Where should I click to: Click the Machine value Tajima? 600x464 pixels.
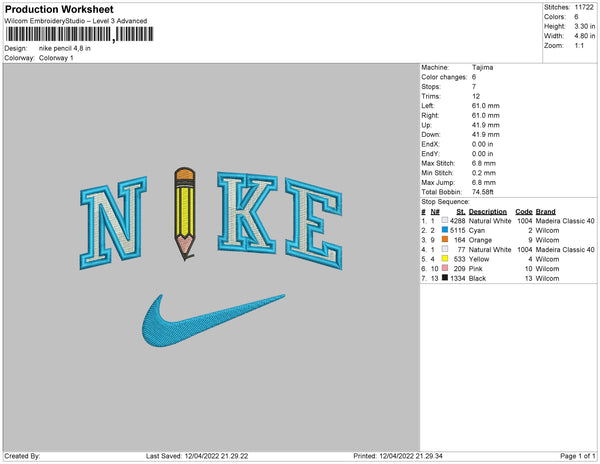coord(482,67)
